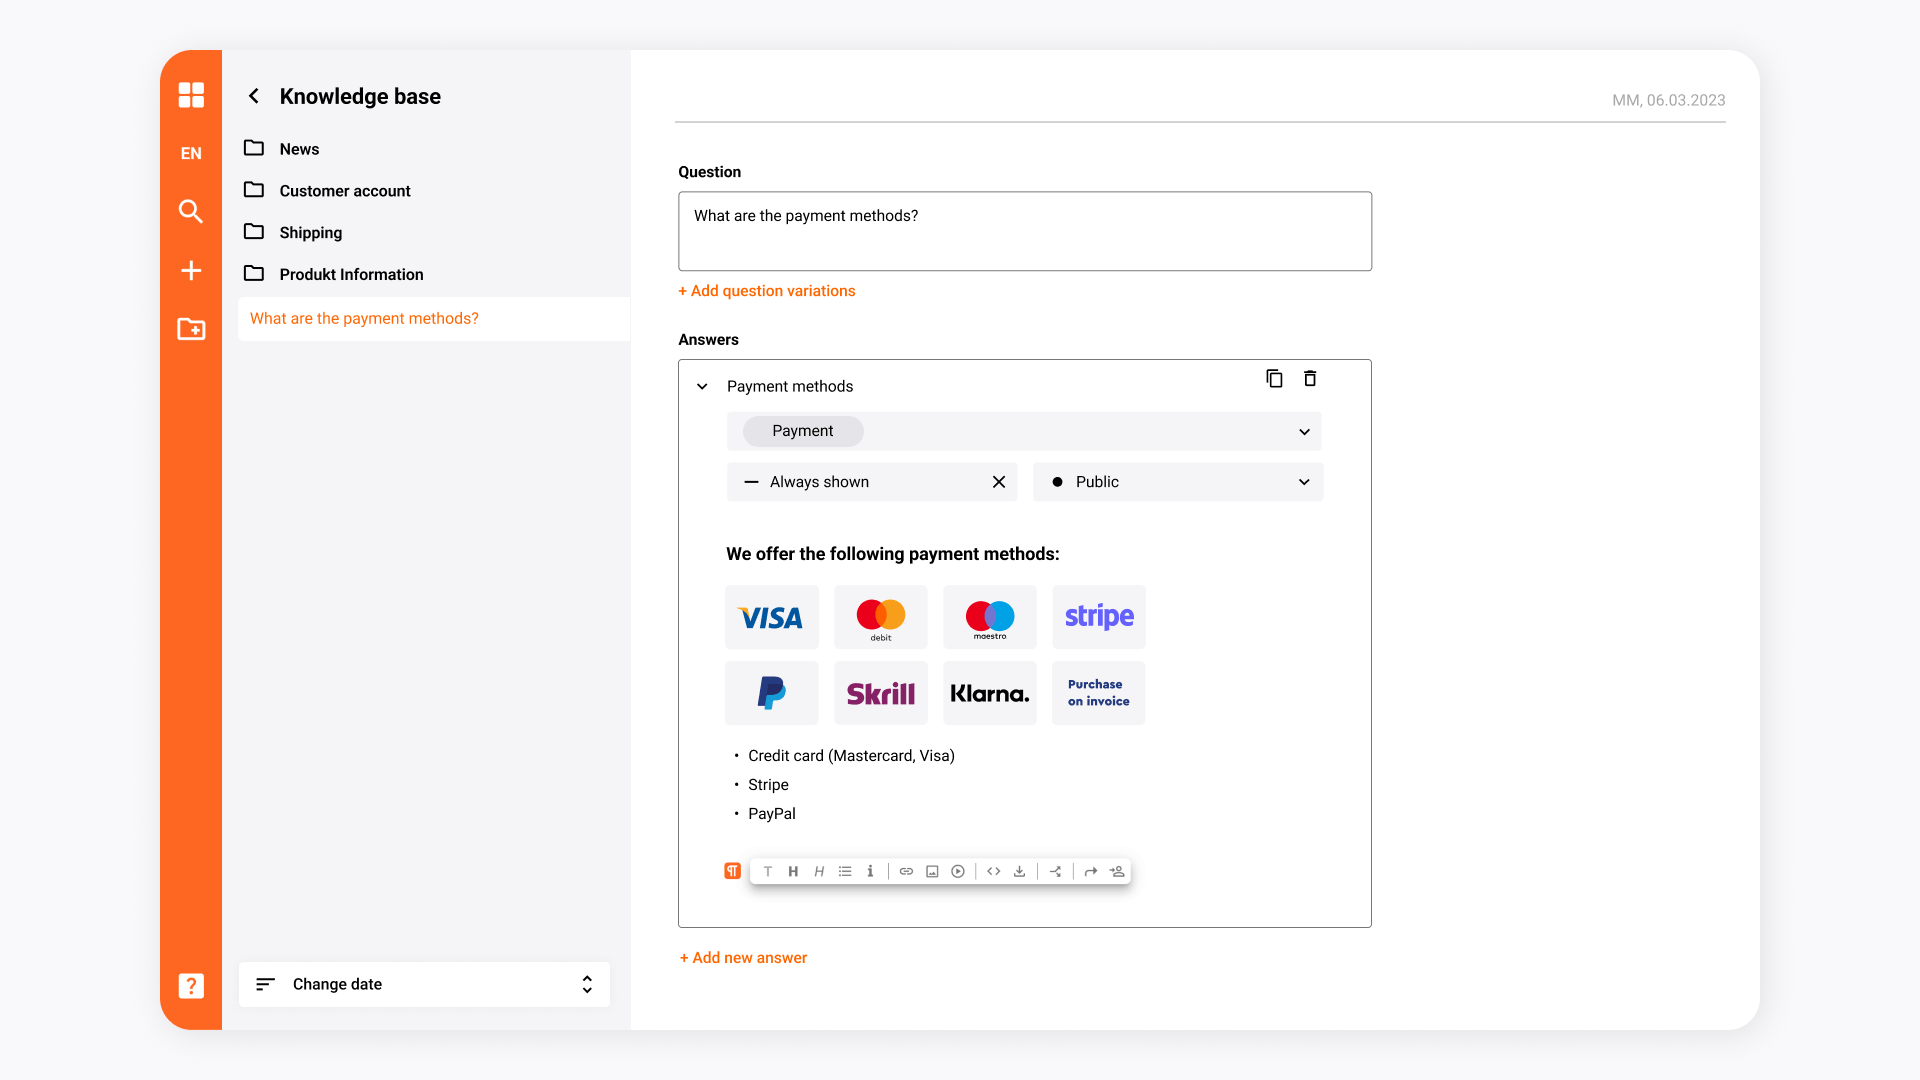
Task: Open the Always shown condition field
Action: (x=872, y=482)
